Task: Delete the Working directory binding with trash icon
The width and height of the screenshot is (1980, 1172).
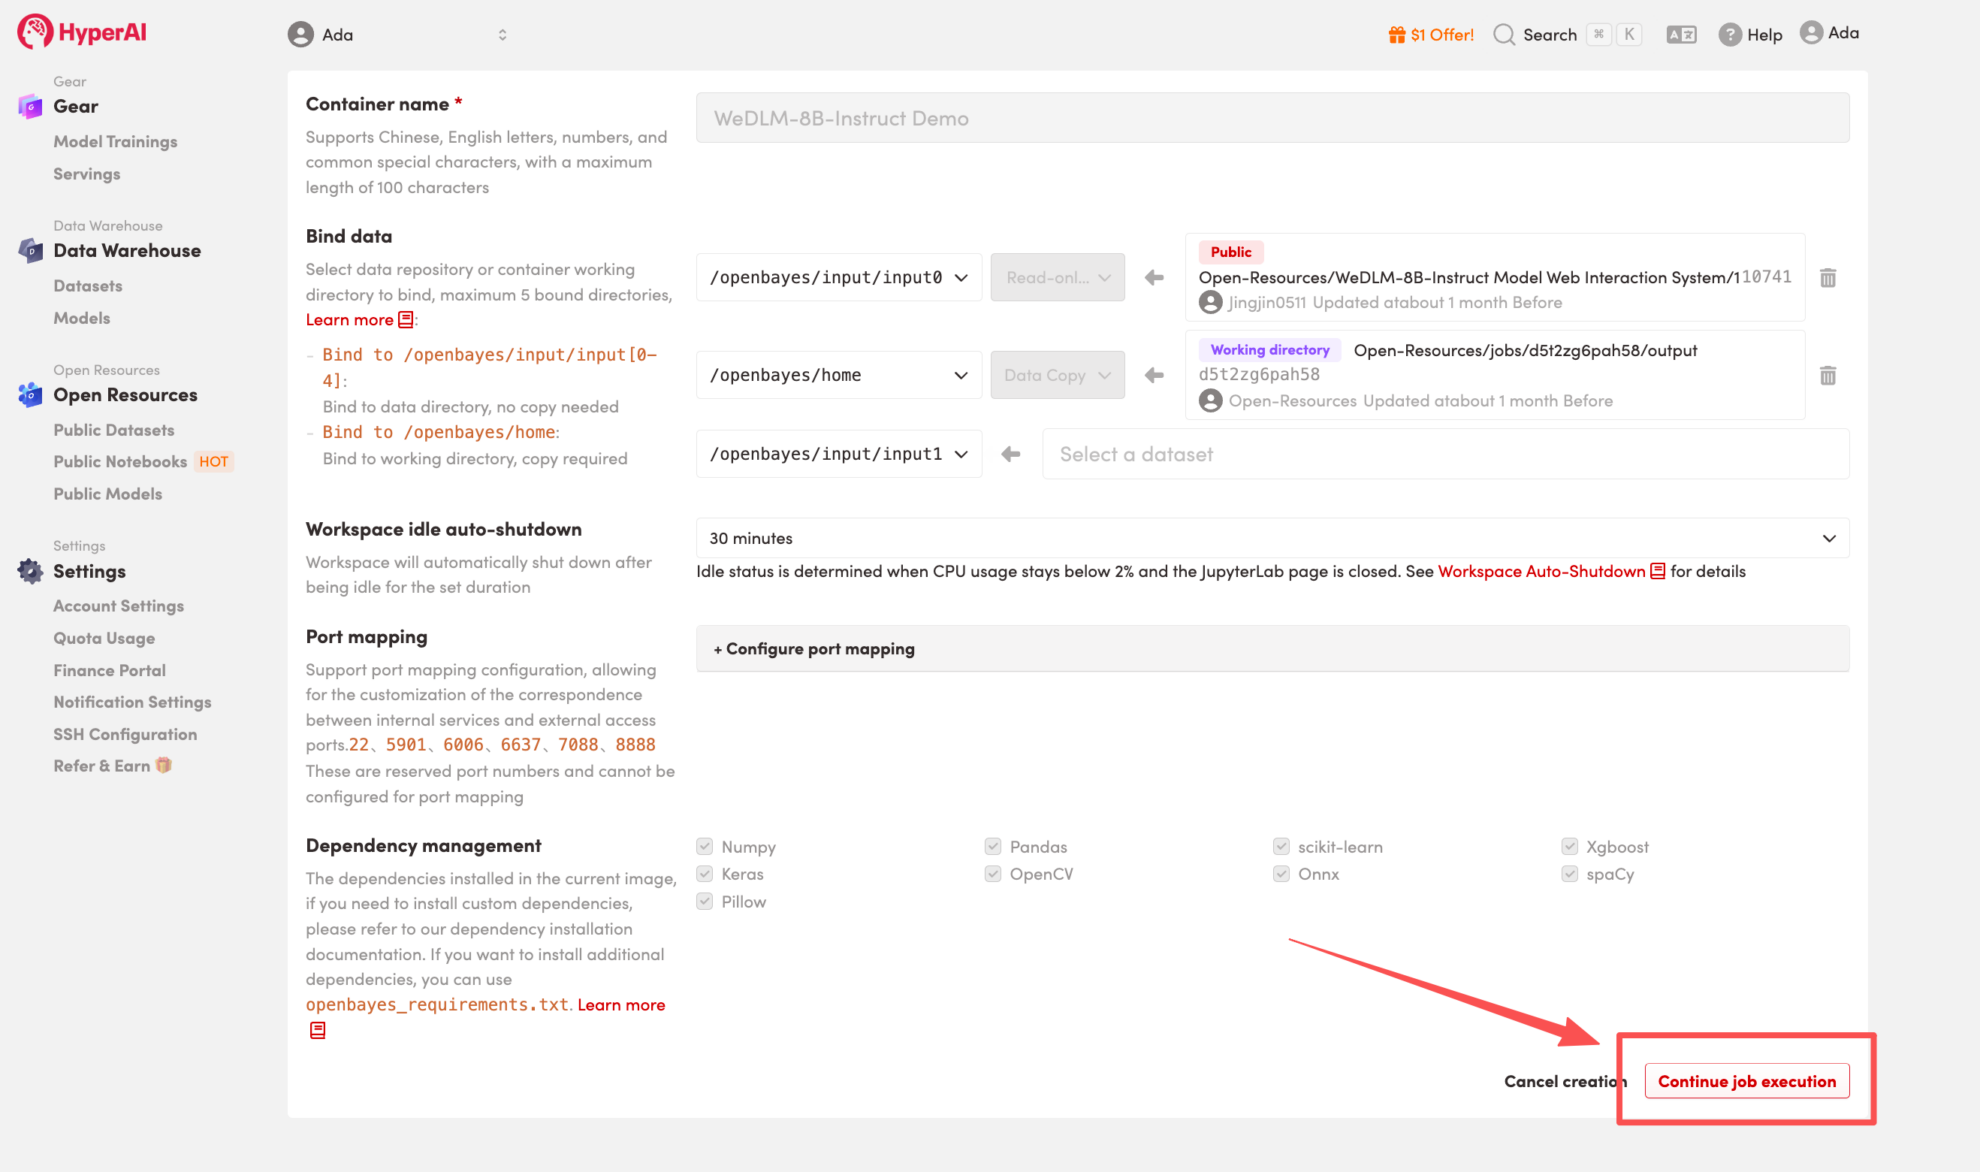Action: click(x=1828, y=376)
